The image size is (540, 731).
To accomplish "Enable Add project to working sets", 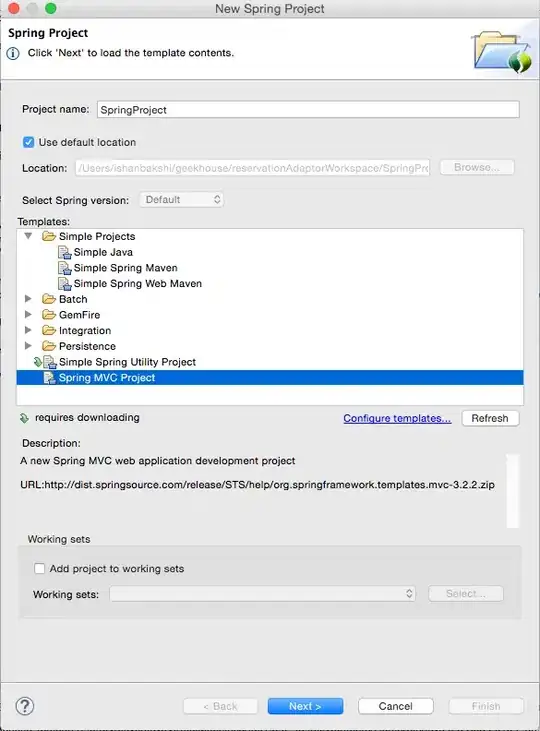I will [x=40, y=568].
